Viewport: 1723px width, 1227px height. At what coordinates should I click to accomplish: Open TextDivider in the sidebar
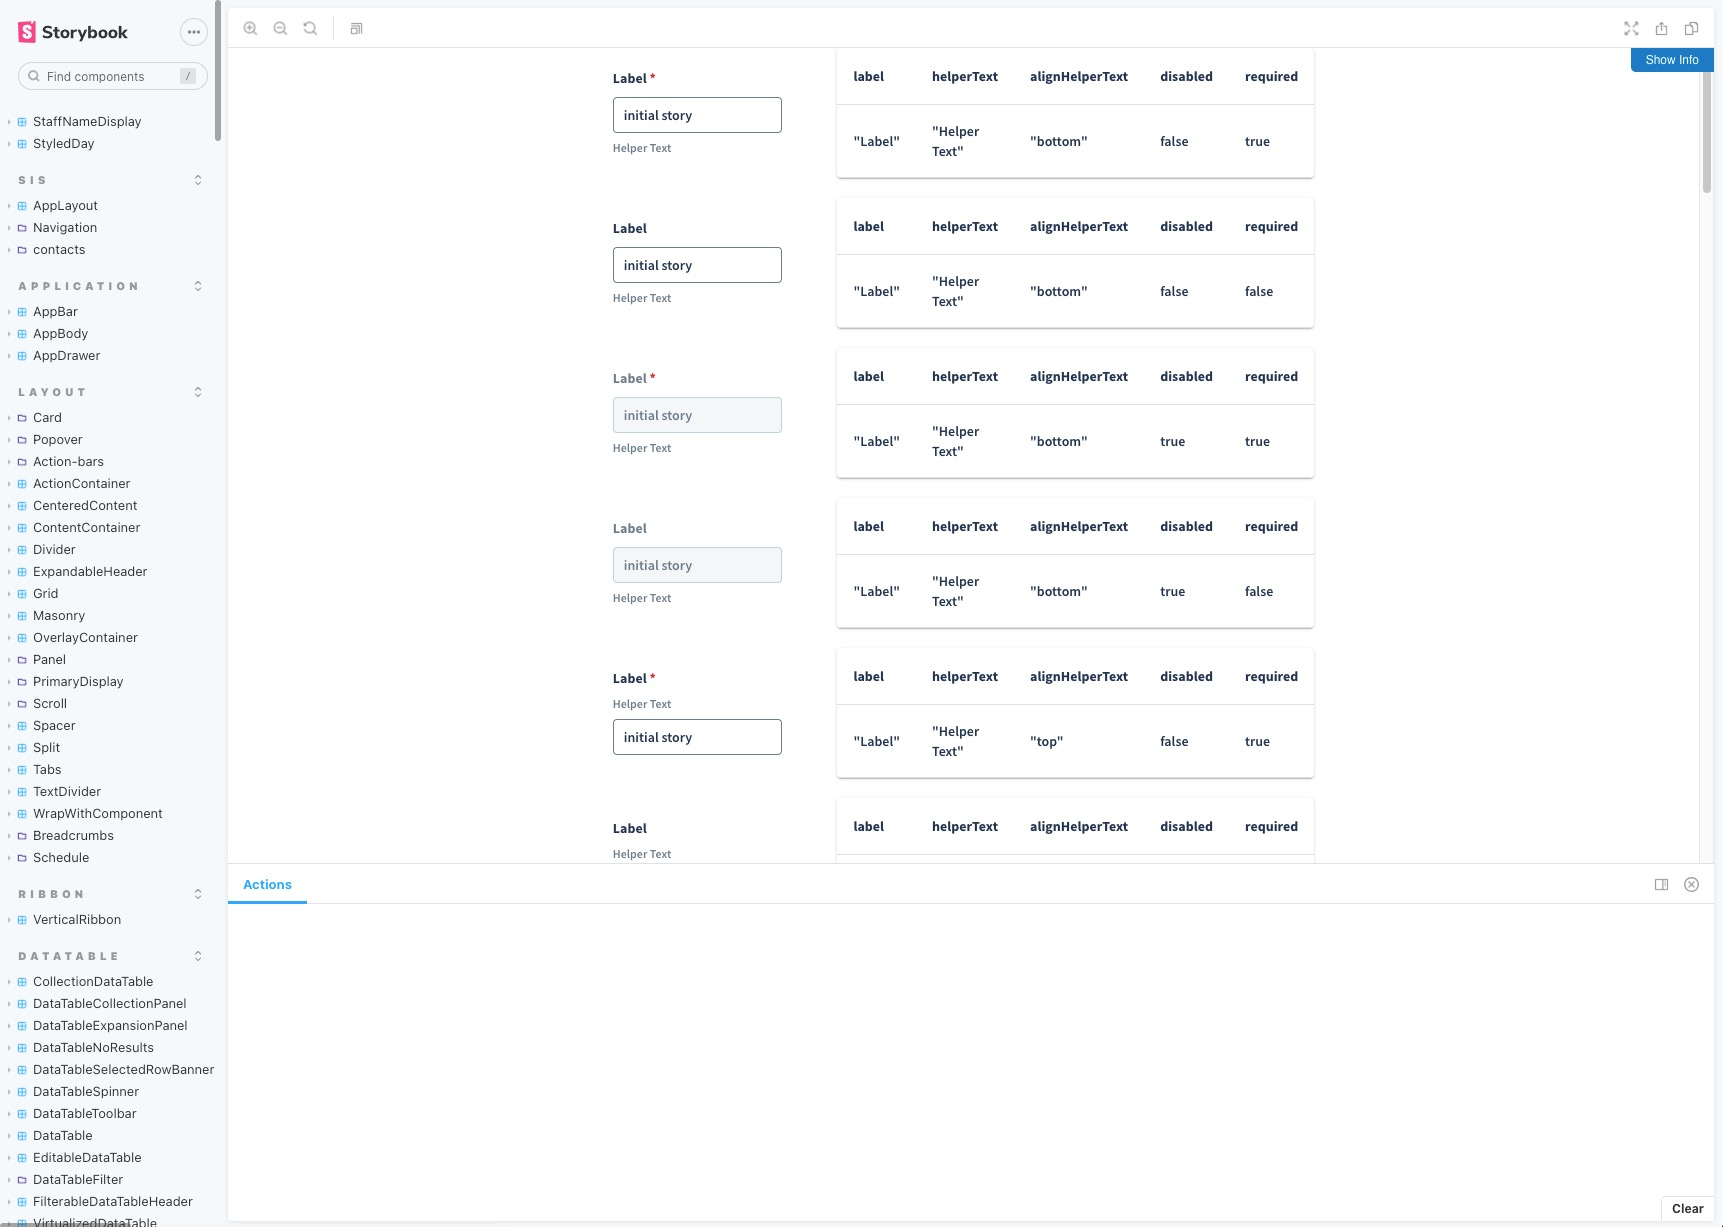coord(67,792)
